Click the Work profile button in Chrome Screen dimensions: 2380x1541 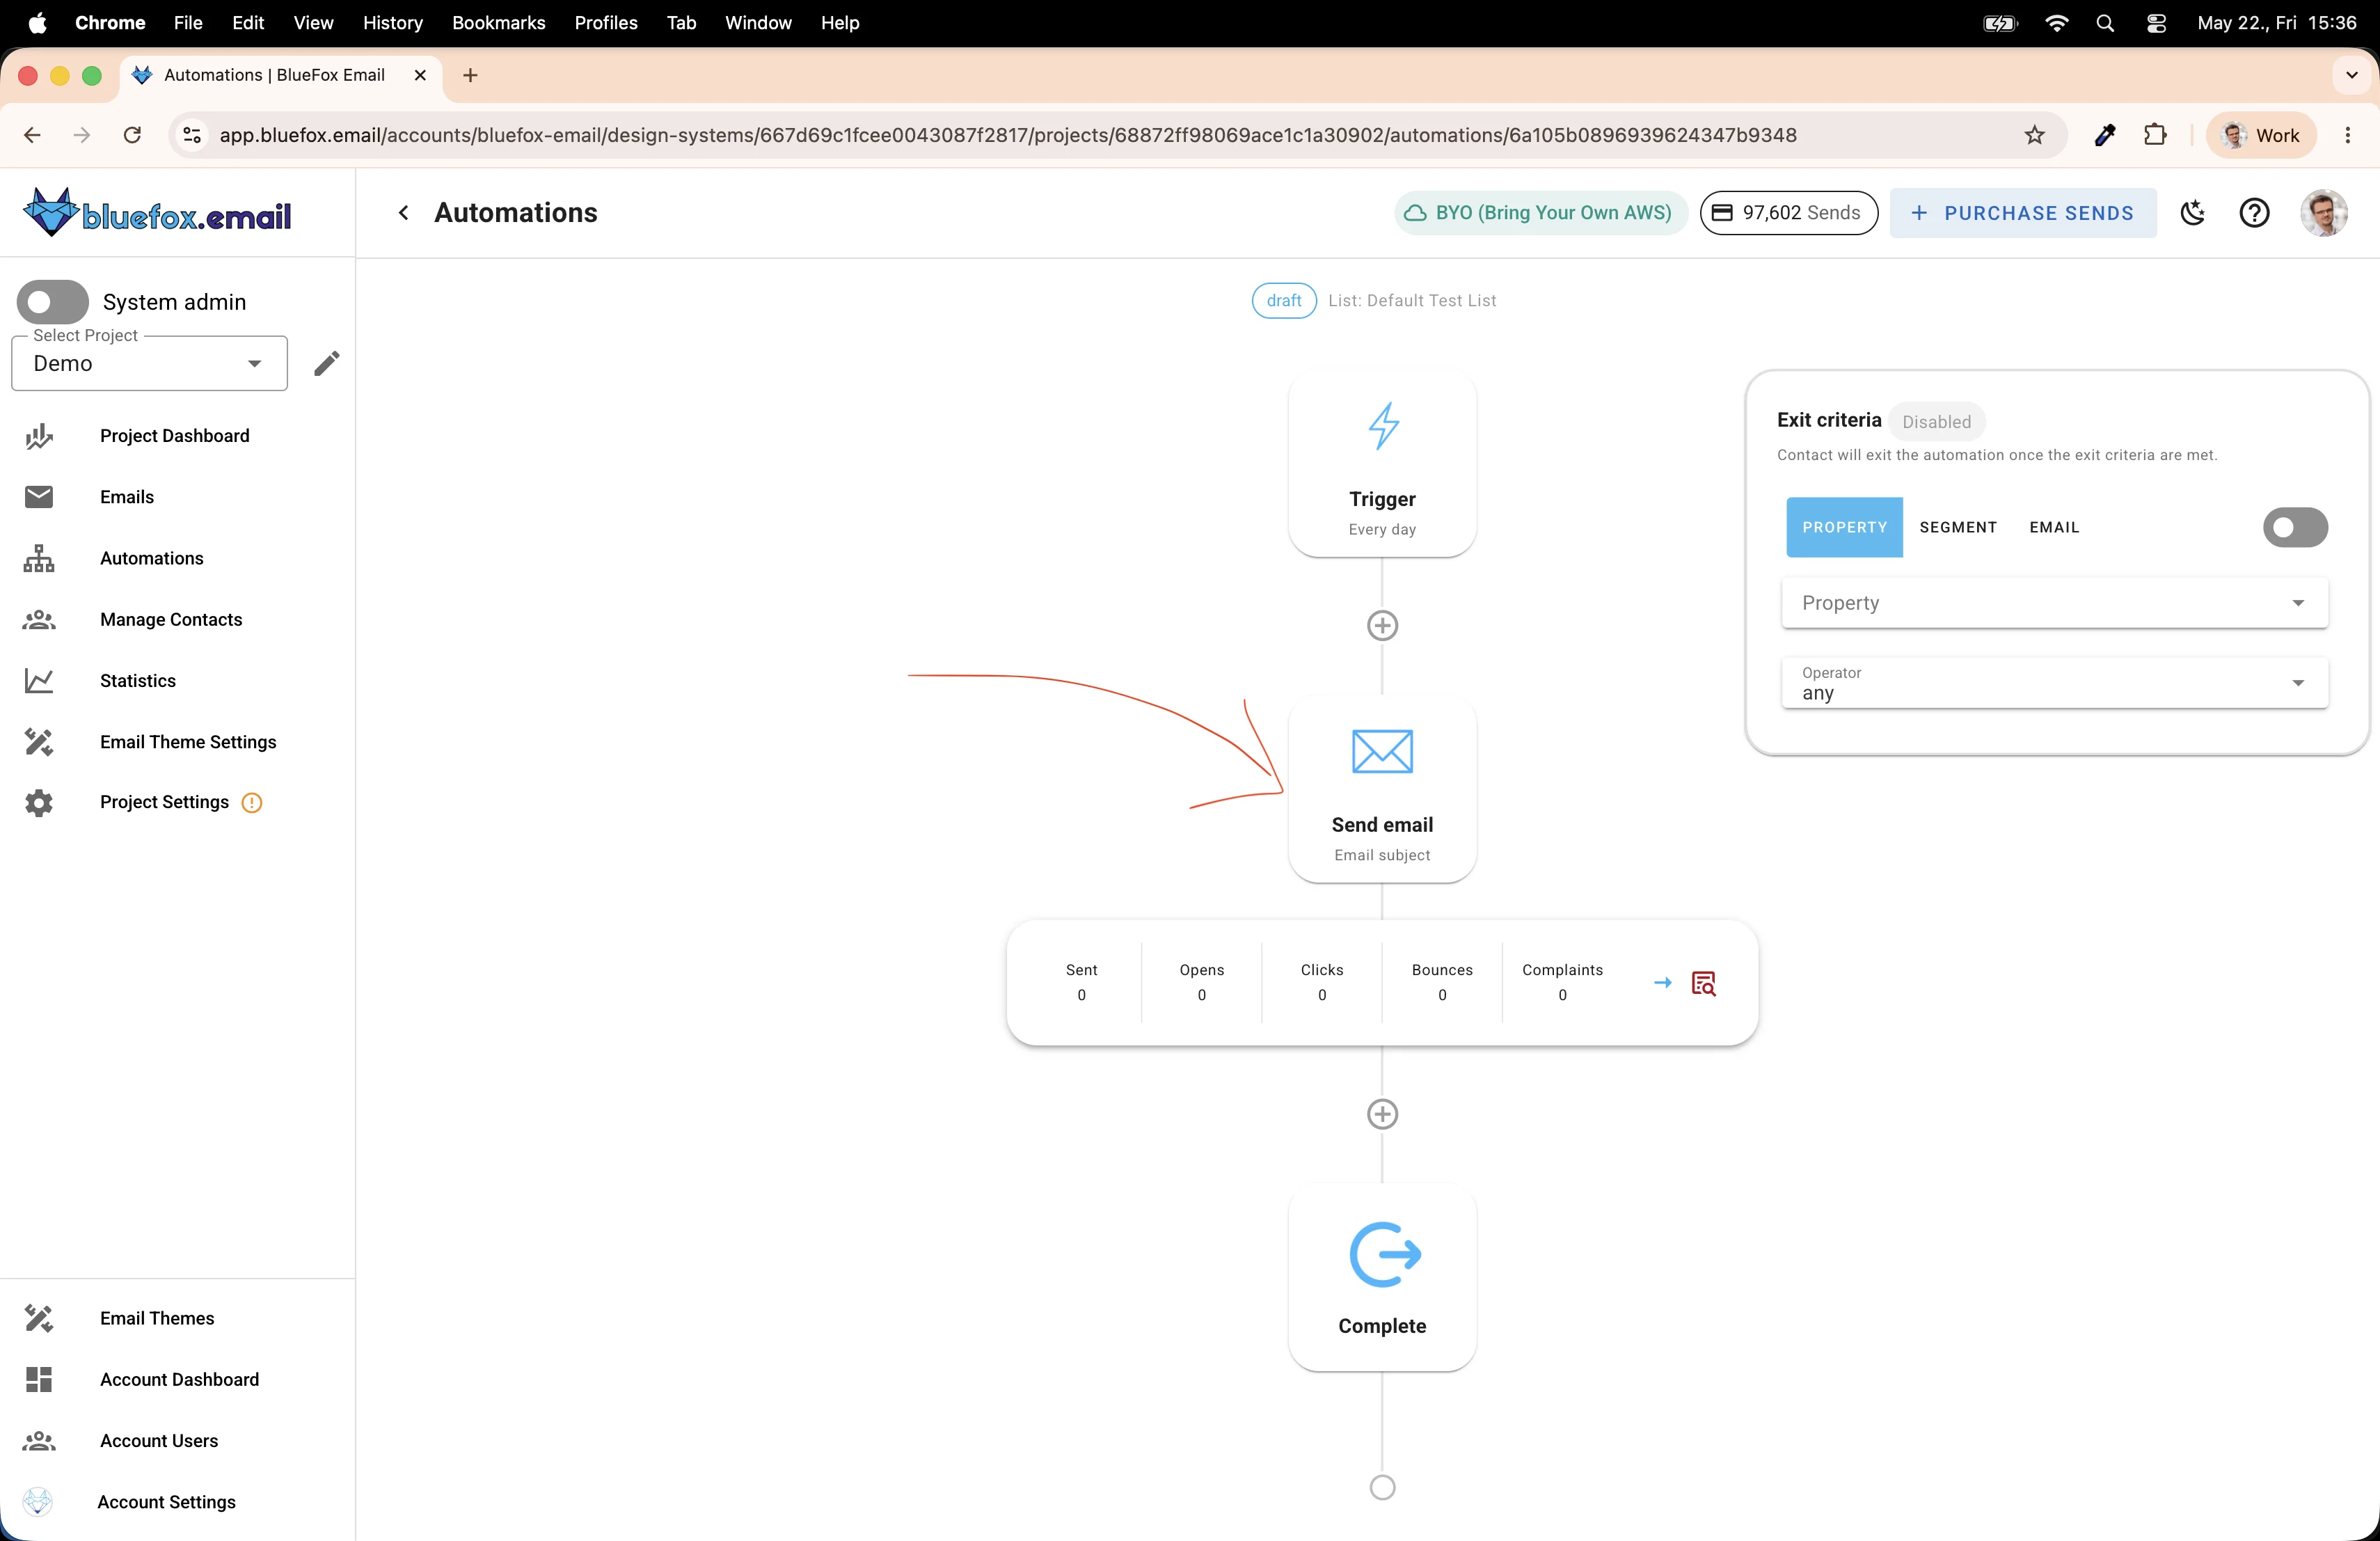point(2262,135)
